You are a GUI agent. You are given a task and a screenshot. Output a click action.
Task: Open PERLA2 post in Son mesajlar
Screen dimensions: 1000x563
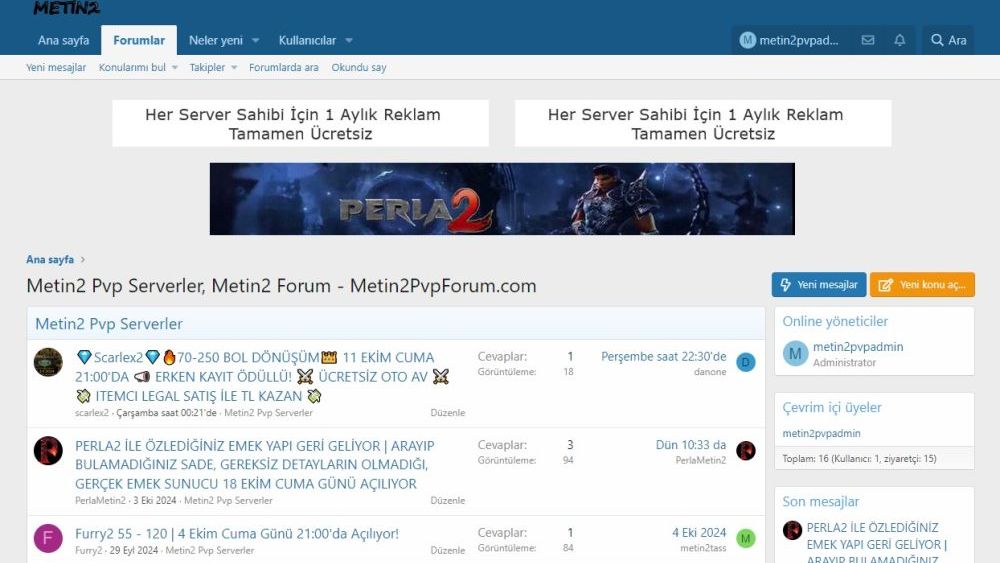point(877,543)
